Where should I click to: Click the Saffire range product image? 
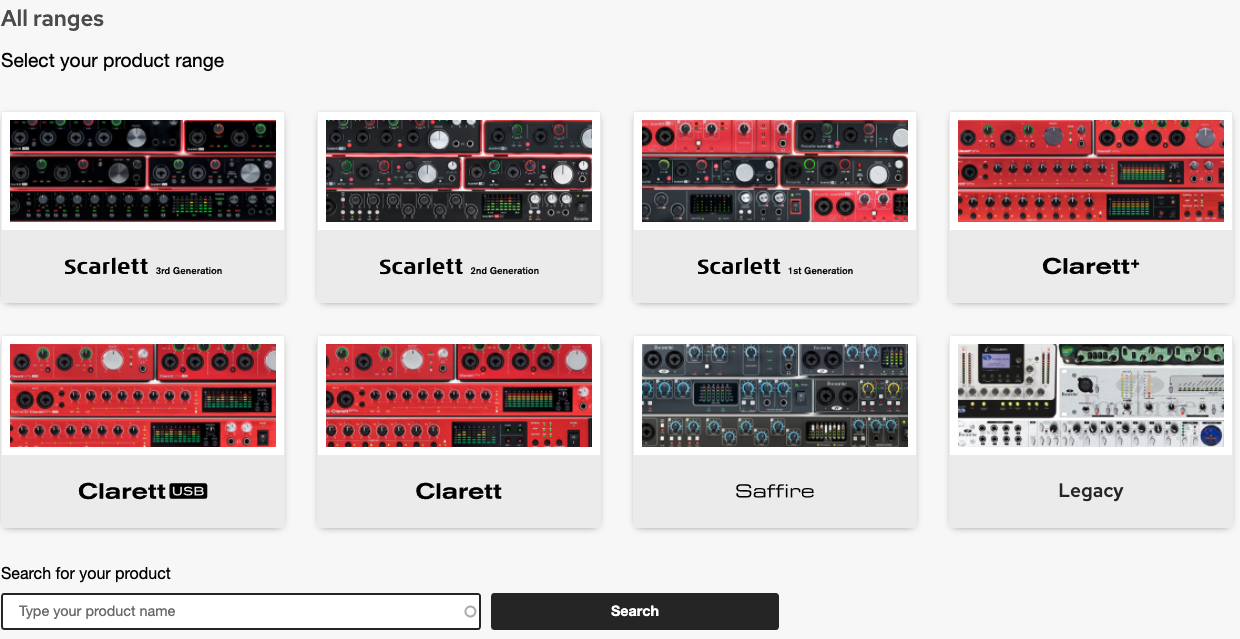[775, 395]
